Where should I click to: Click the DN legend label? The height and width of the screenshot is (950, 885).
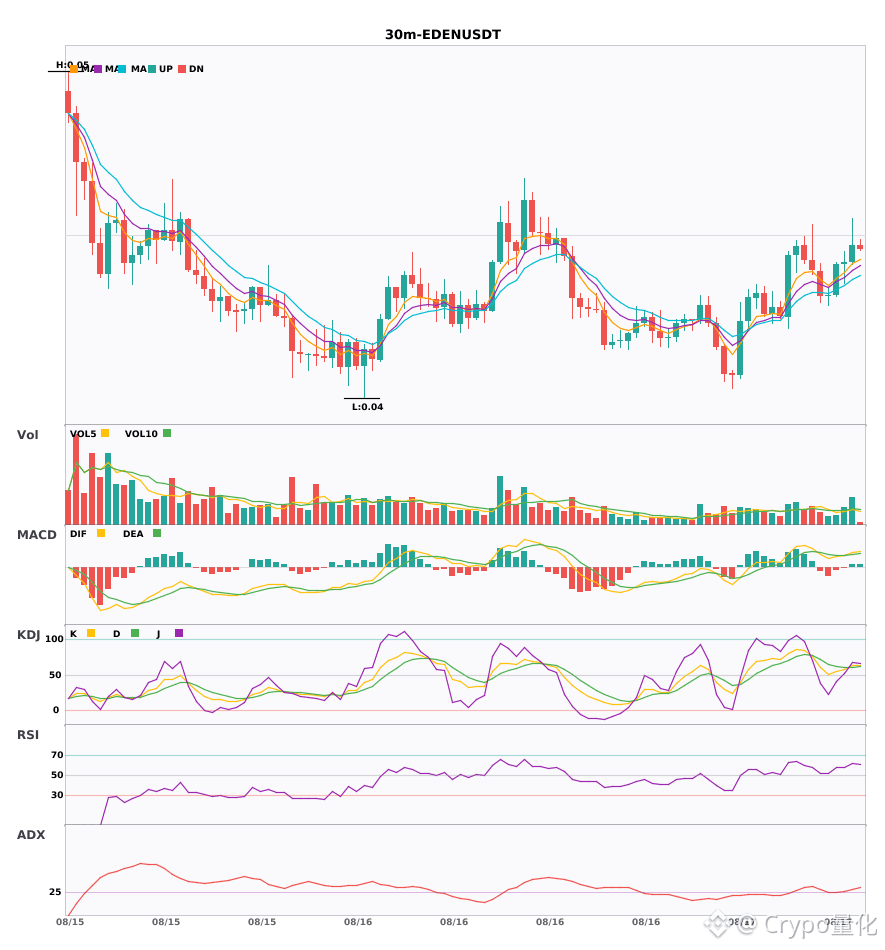point(196,69)
